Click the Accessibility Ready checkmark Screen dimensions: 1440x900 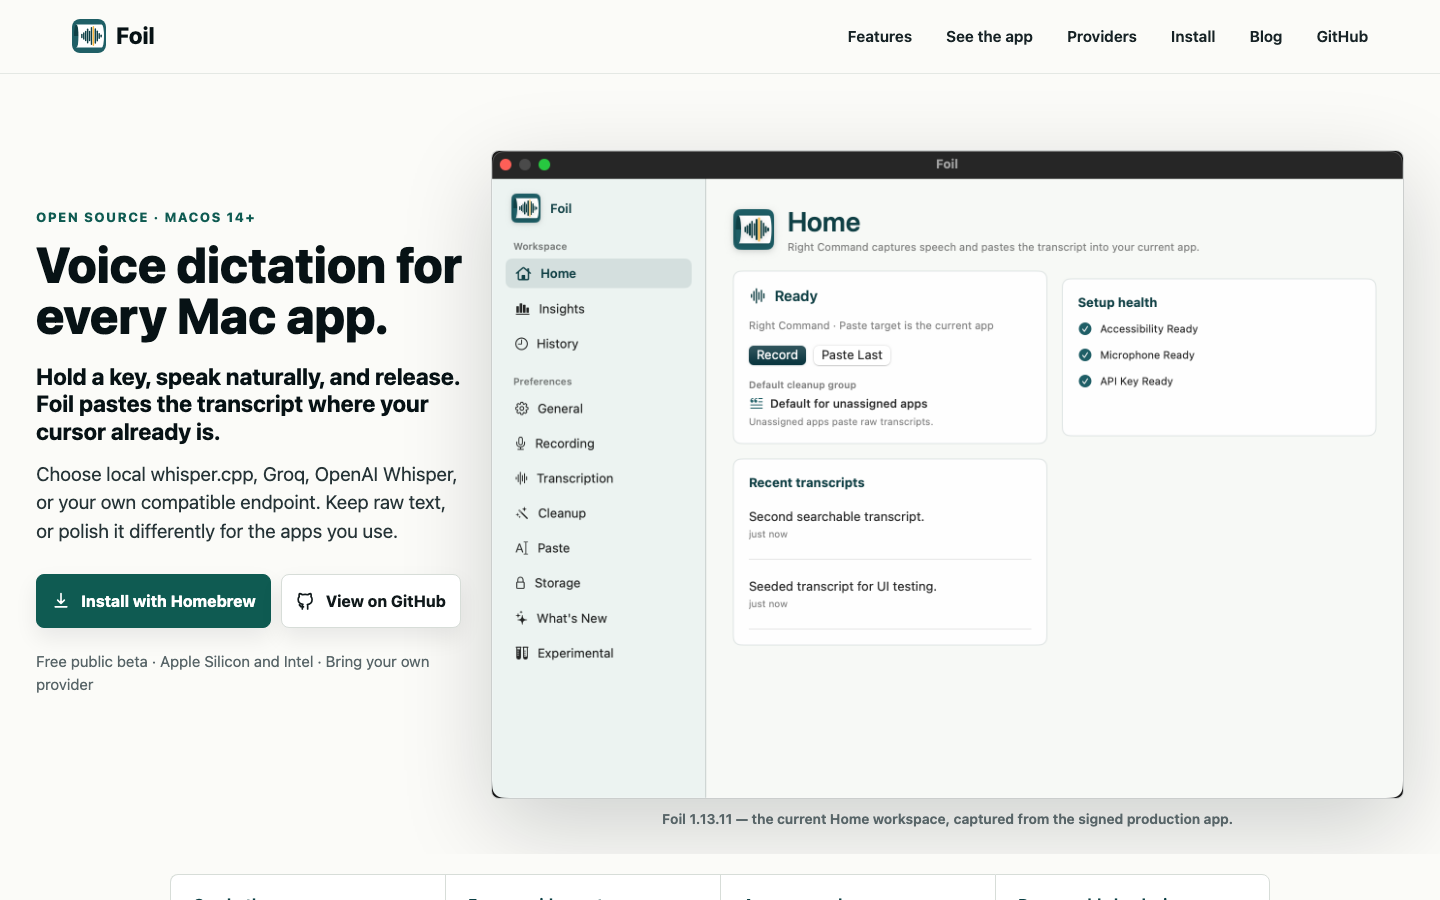coord(1085,329)
